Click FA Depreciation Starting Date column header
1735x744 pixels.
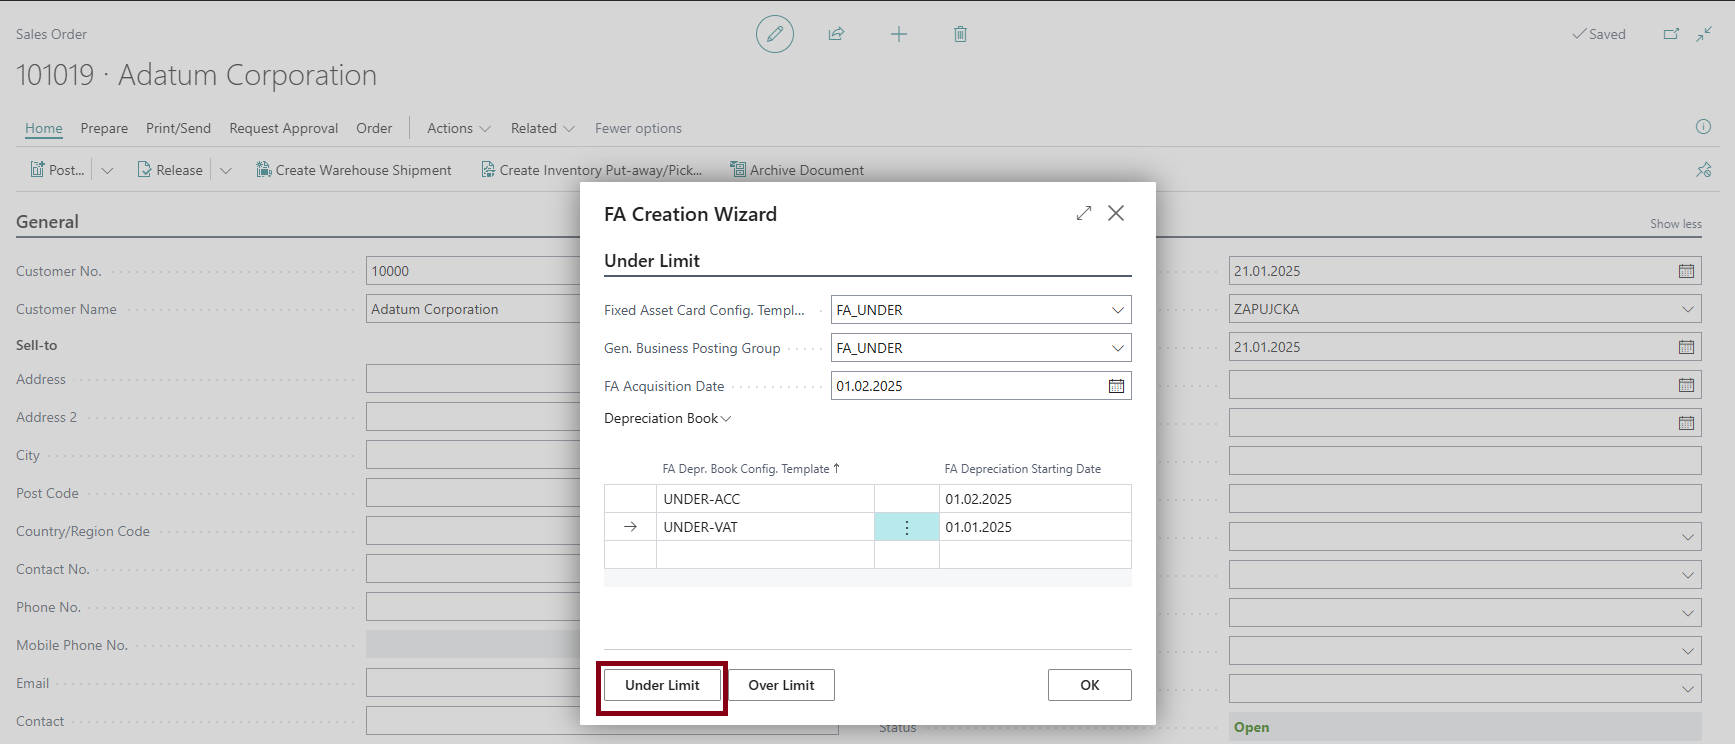tap(1023, 468)
